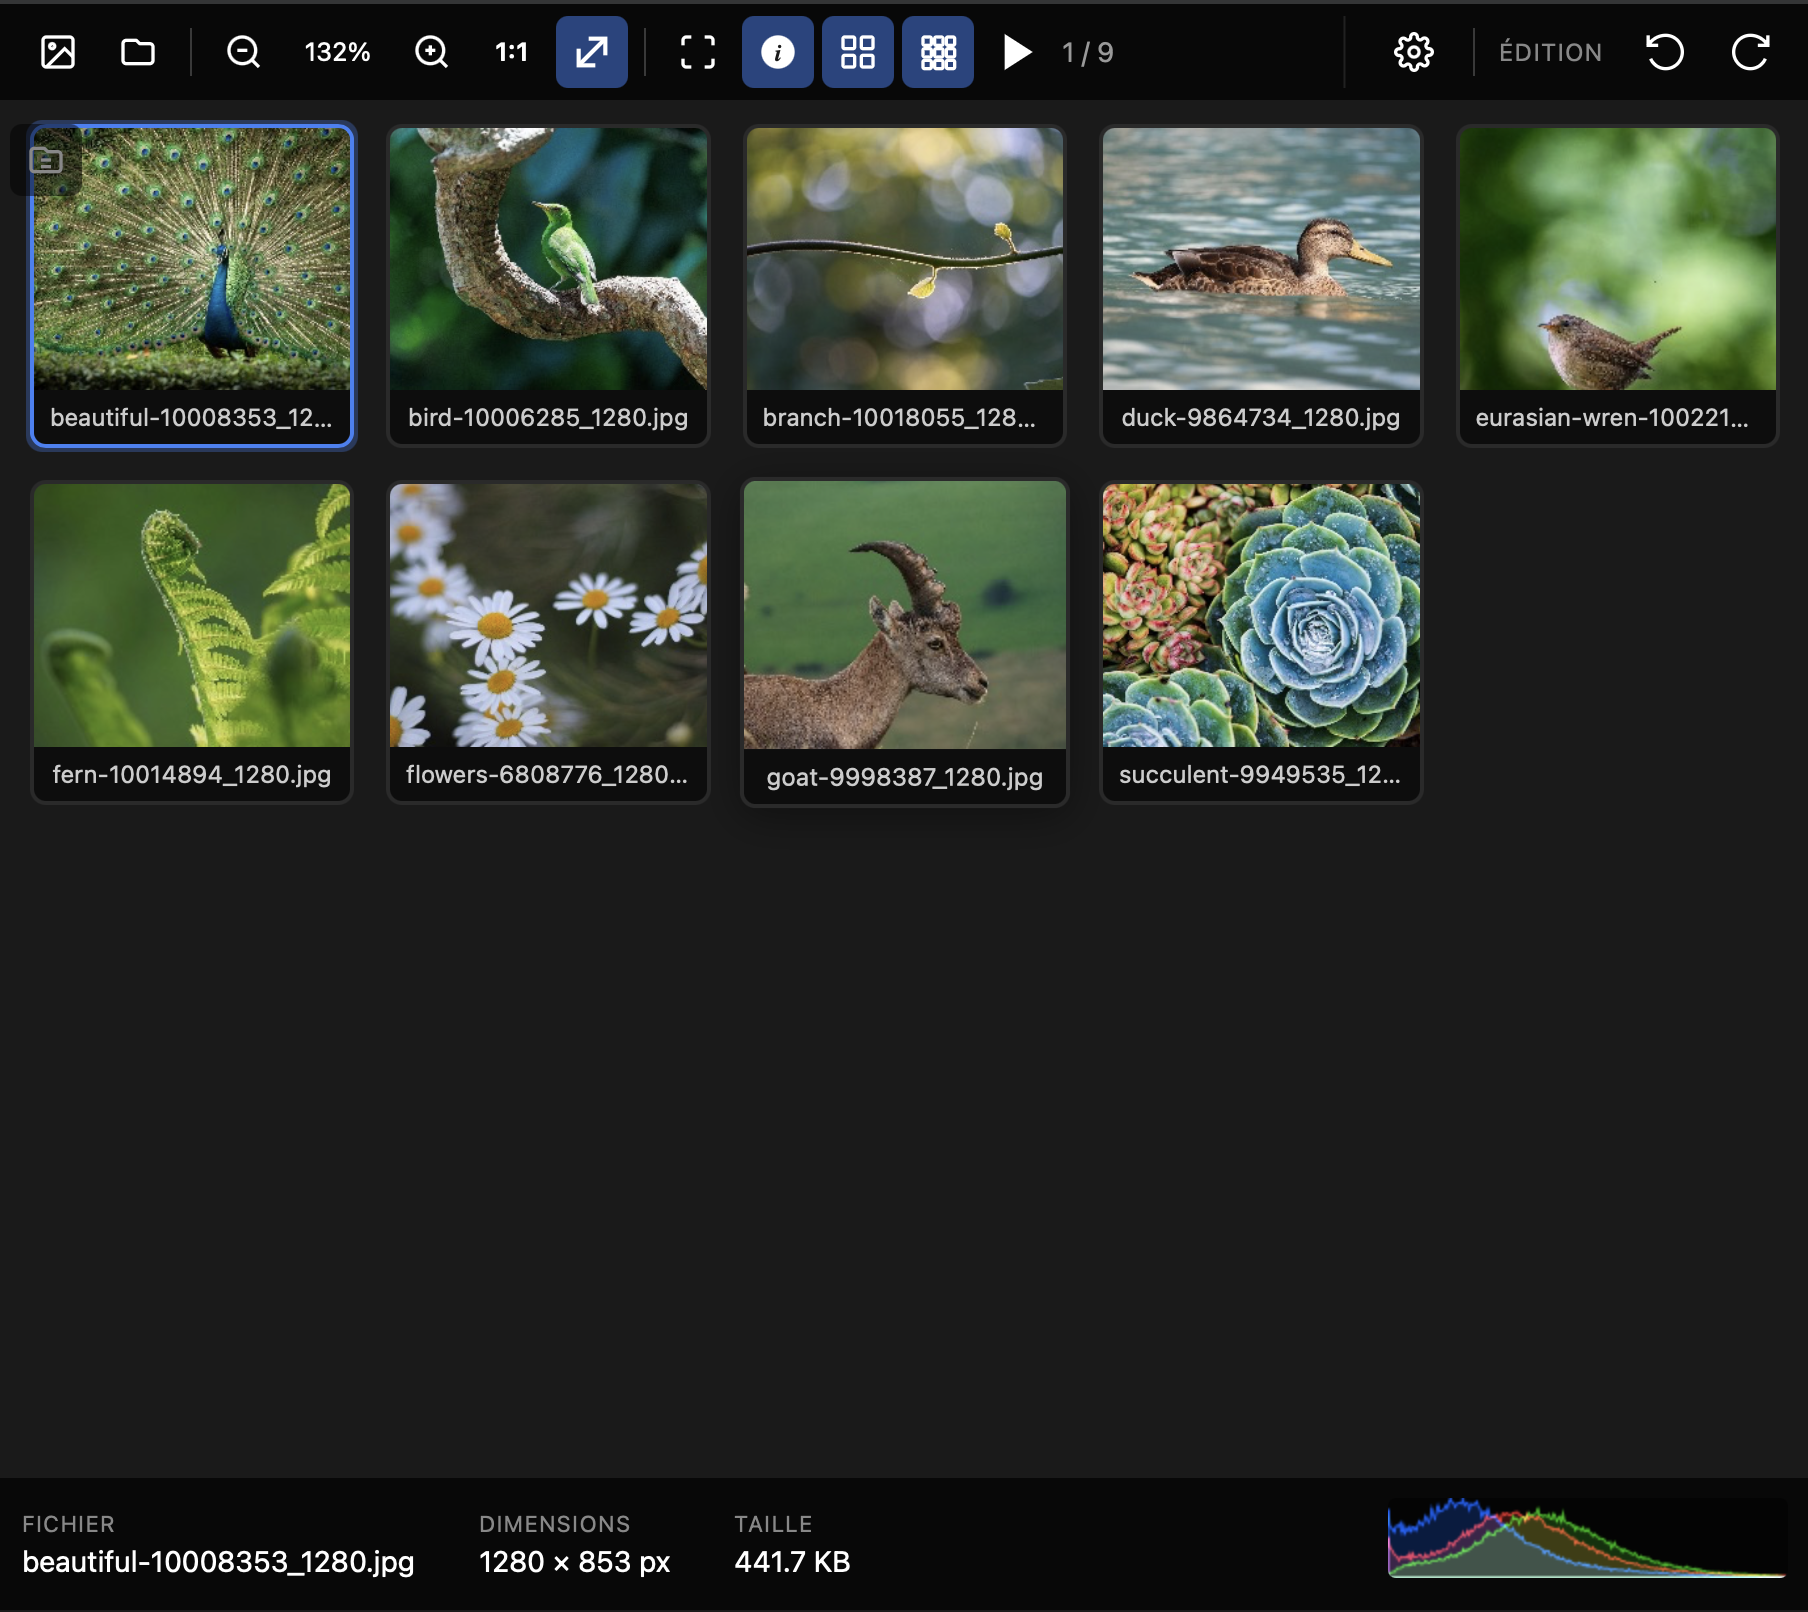Click the 132% zoom level indicator
Image resolution: width=1808 pixels, height=1612 pixels.
click(x=337, y=52)
